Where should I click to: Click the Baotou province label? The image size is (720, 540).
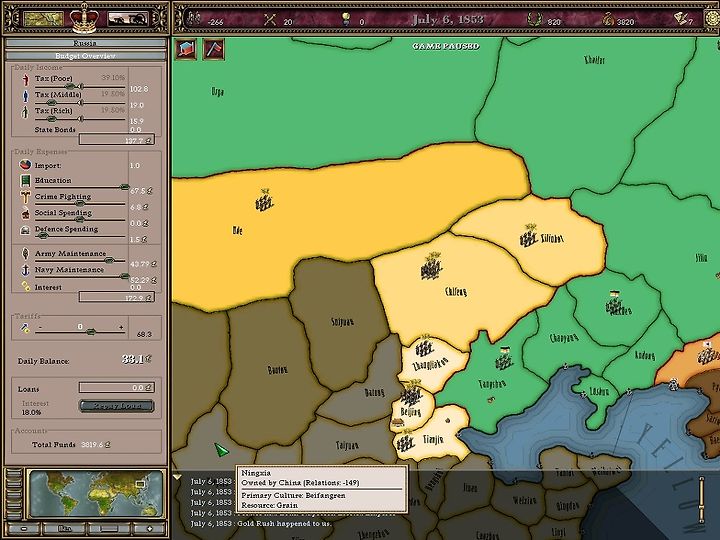277,370
